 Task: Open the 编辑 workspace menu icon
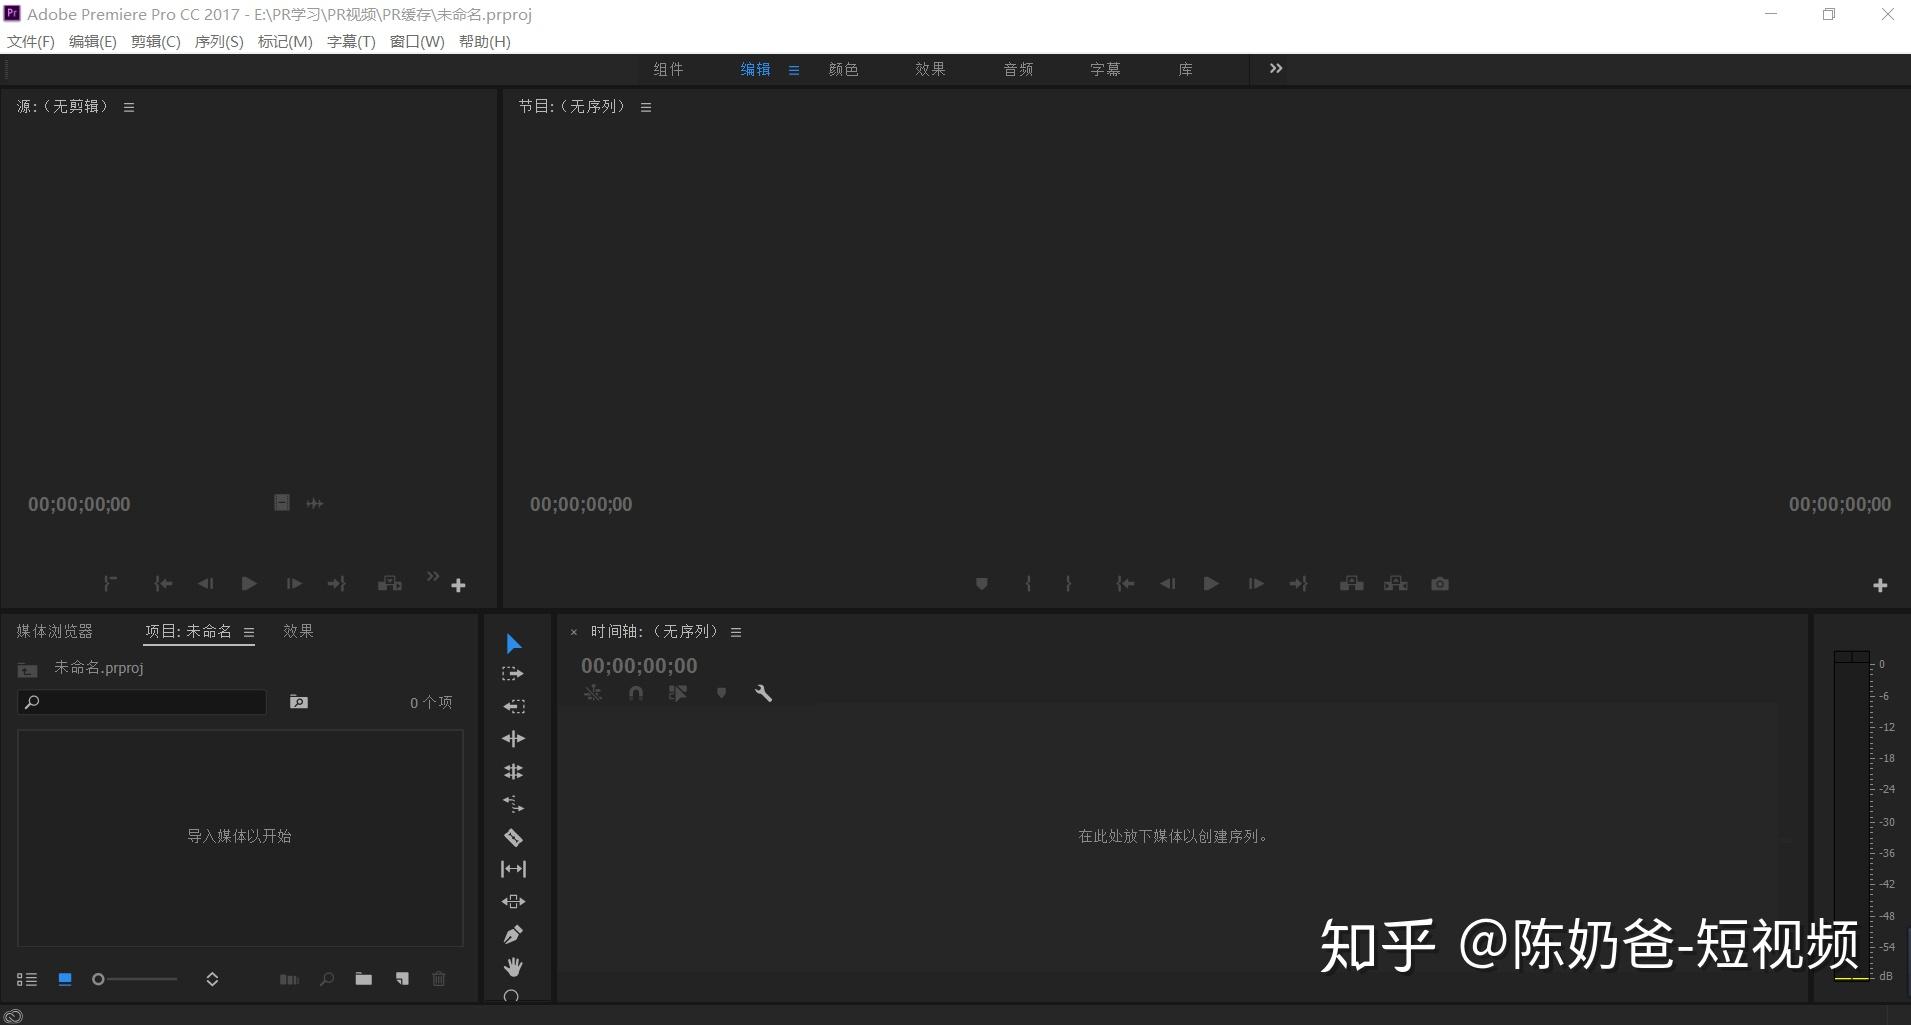(794, 70)
